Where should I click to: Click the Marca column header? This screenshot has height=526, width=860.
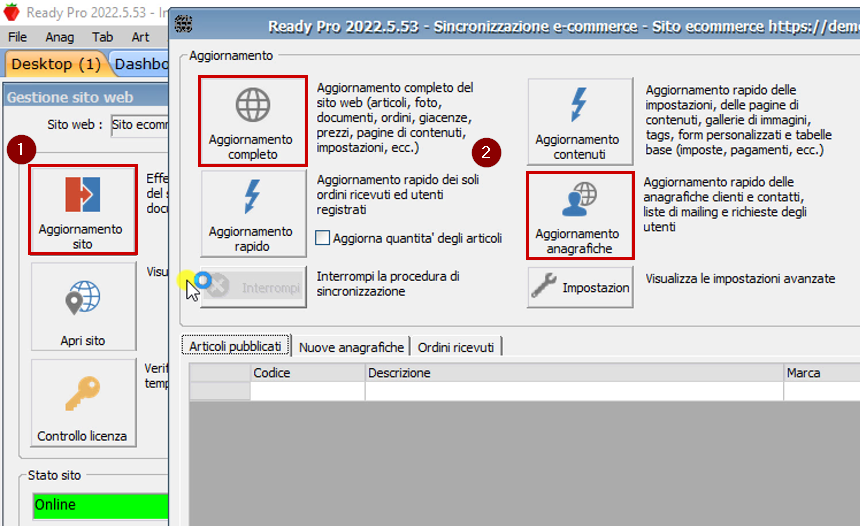click(x=822, y=373)
